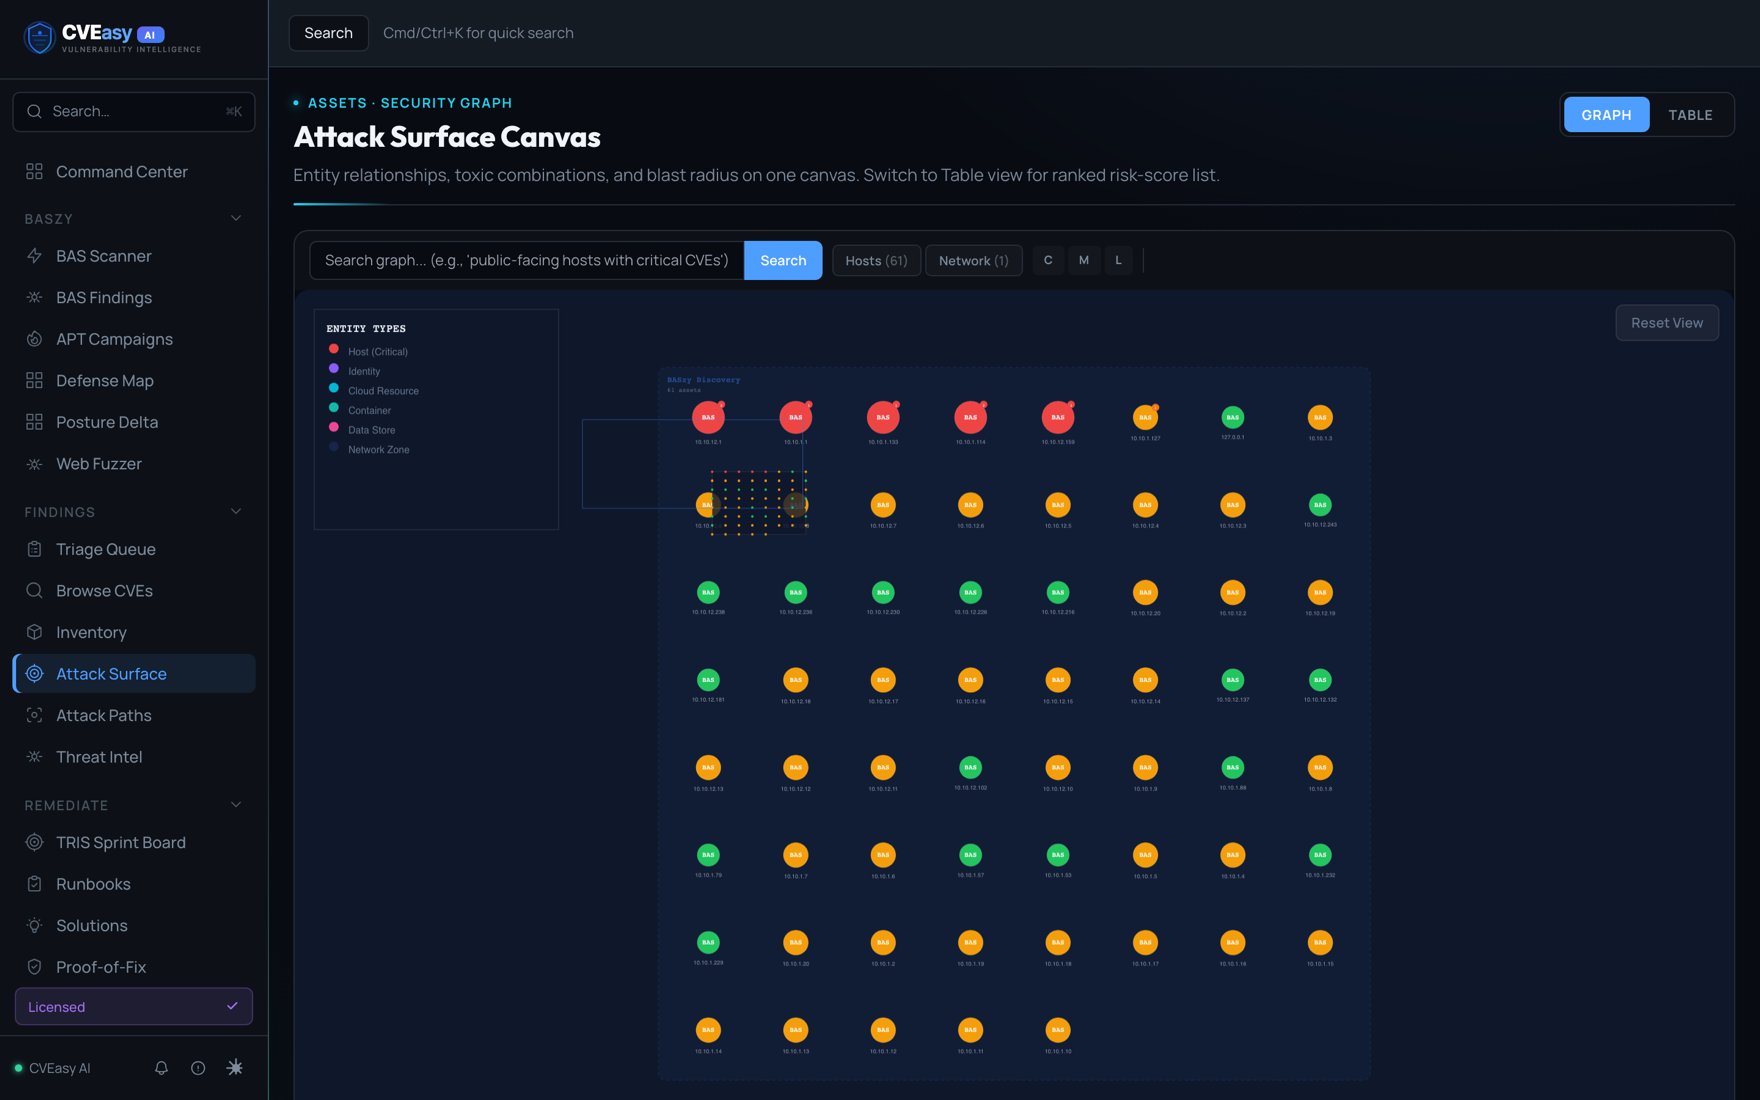Click the Data Store pink legend dot
Image resolution: width=1760 pixels, height=1100 pixels.
point(334,427)
